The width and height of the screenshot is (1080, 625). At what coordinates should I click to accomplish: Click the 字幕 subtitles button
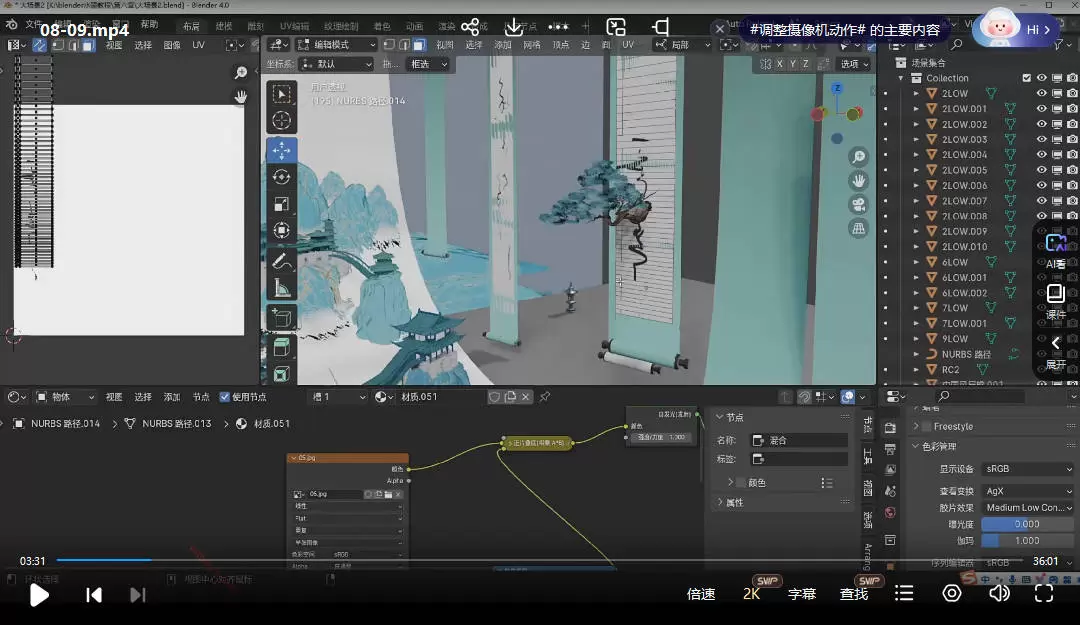(x=802, y=594)
